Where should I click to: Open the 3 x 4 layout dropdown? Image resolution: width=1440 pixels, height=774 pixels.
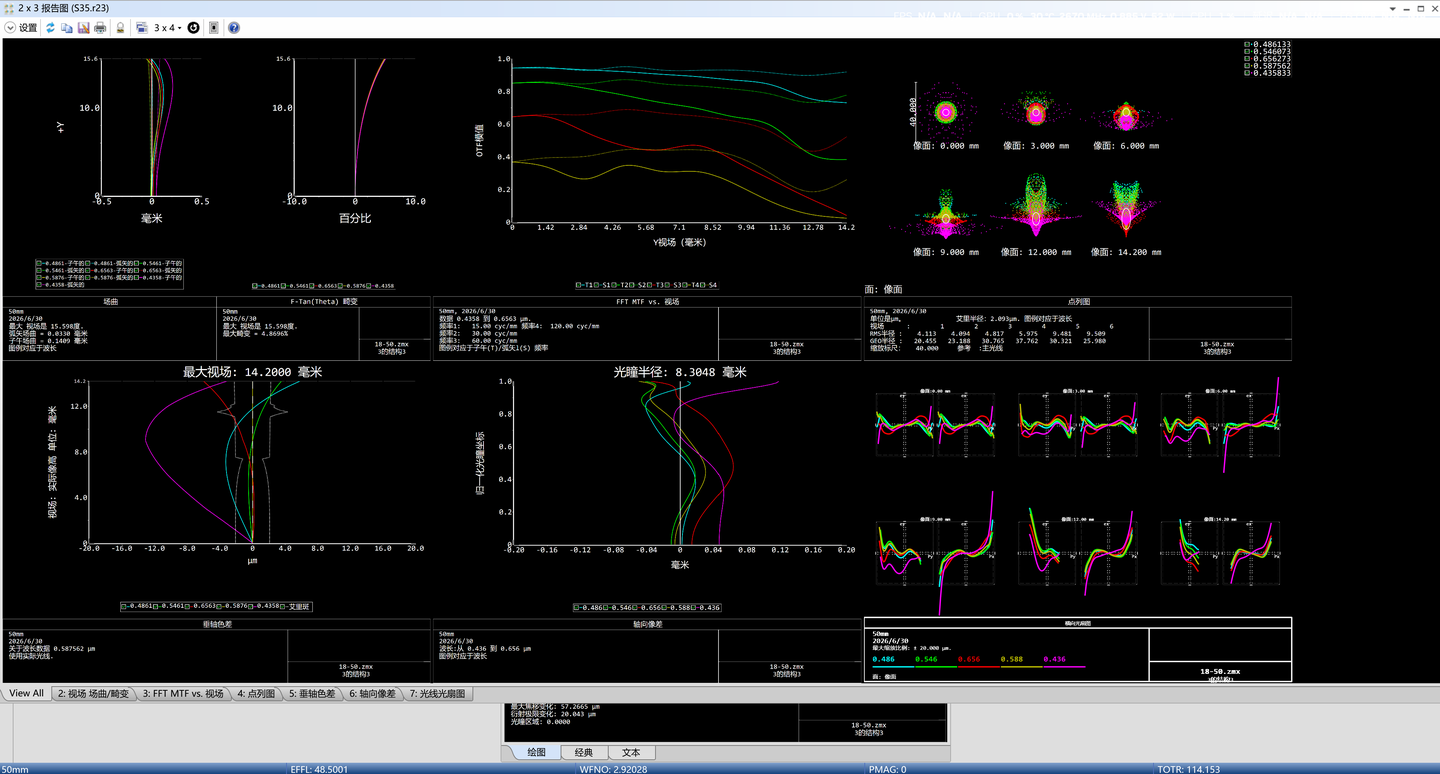[x=168, y=28]
